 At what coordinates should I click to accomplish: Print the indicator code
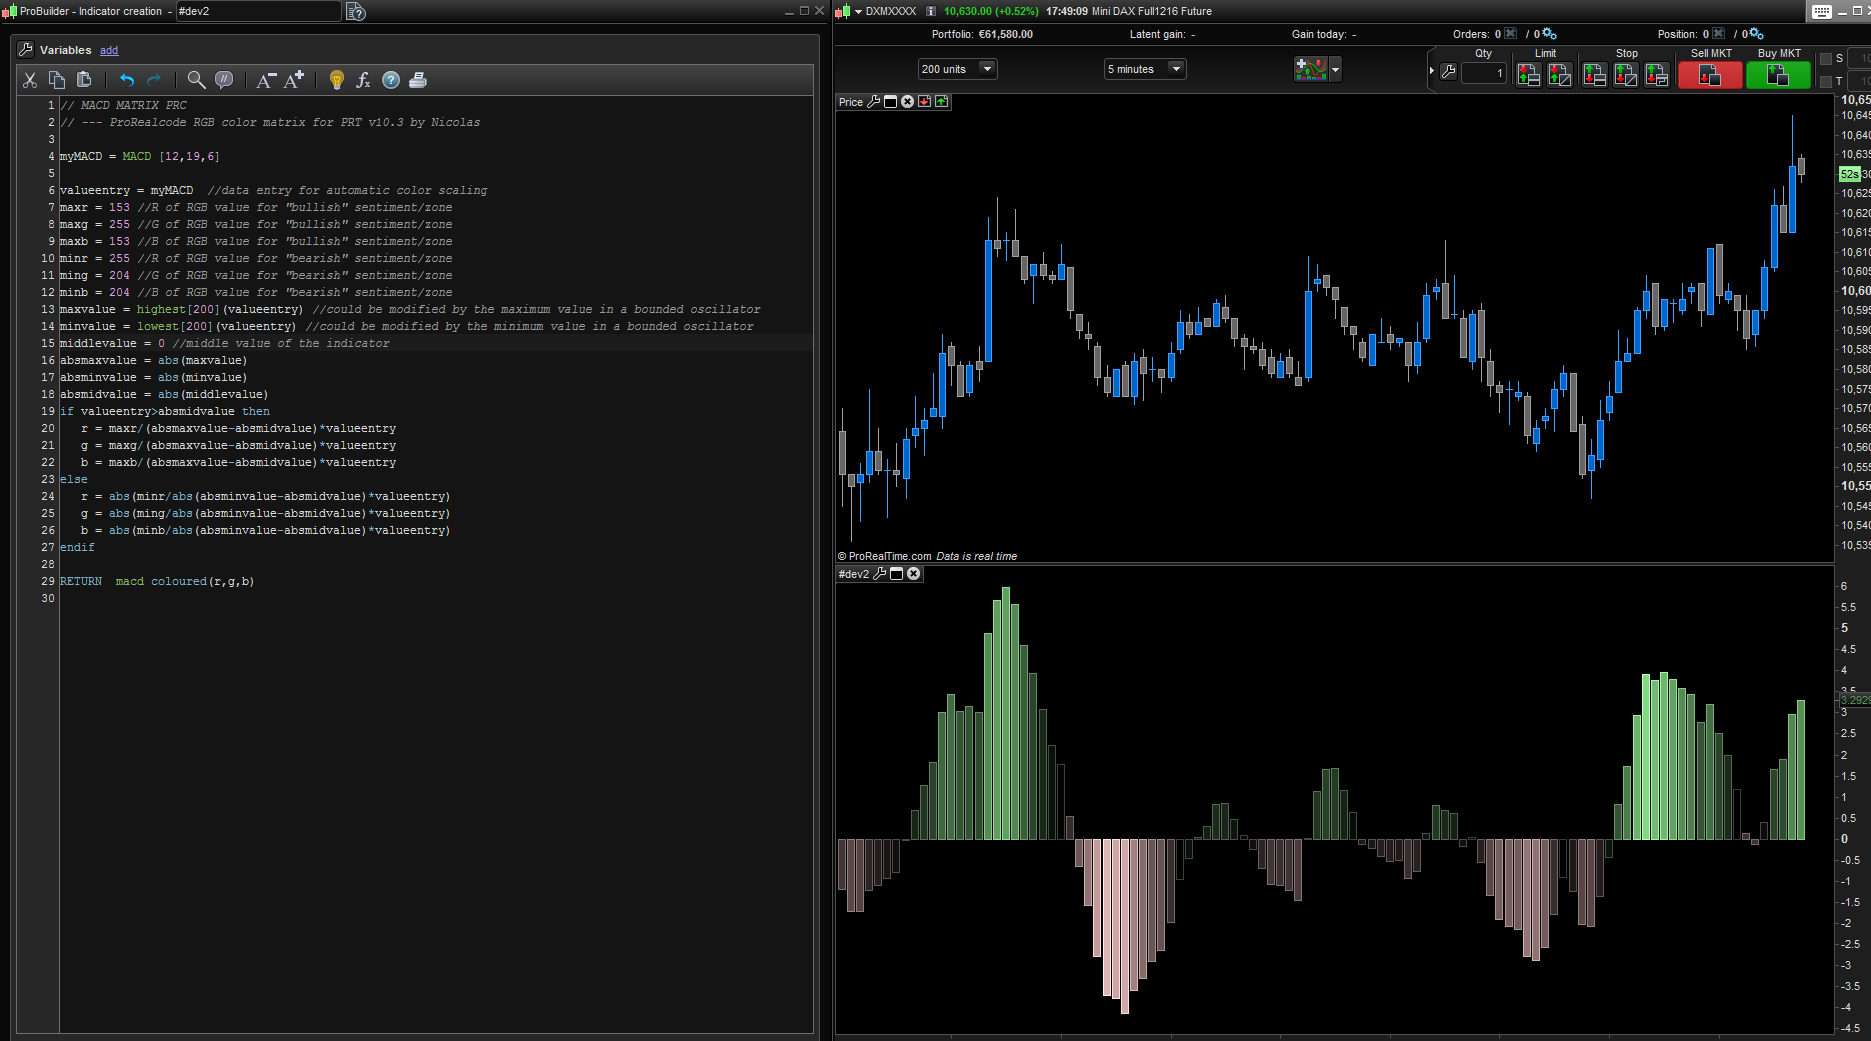pyautogui.click(x=418, y=80)
